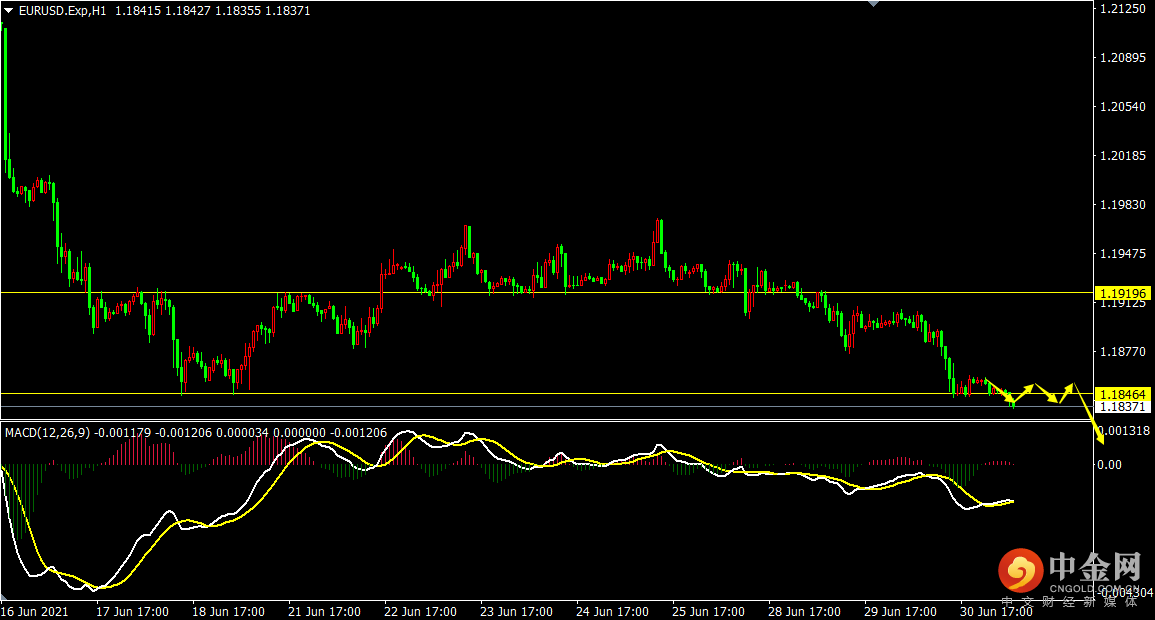Image resolution: width=1155 pixels, height=620 pixels.
Task: Click the current price label 1.18371
Action: click(x=1123, y=406)
